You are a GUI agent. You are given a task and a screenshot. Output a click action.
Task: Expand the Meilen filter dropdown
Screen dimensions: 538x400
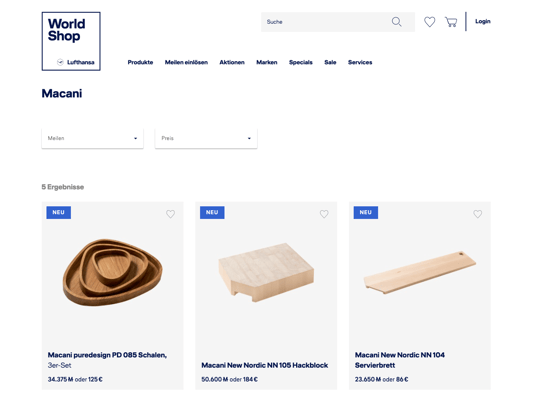tap(92, 138)
